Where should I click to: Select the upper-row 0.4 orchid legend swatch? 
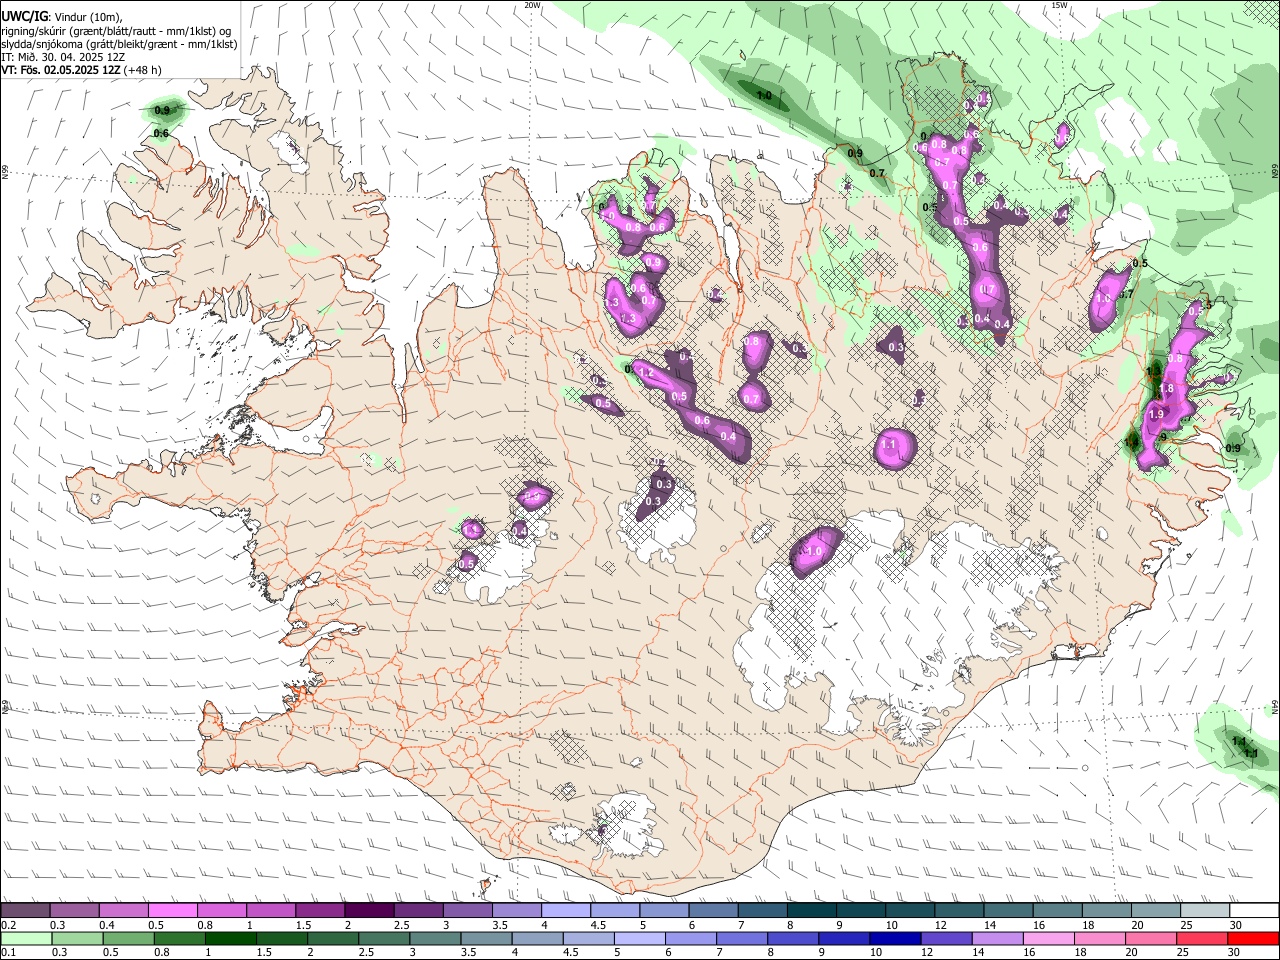123,911
